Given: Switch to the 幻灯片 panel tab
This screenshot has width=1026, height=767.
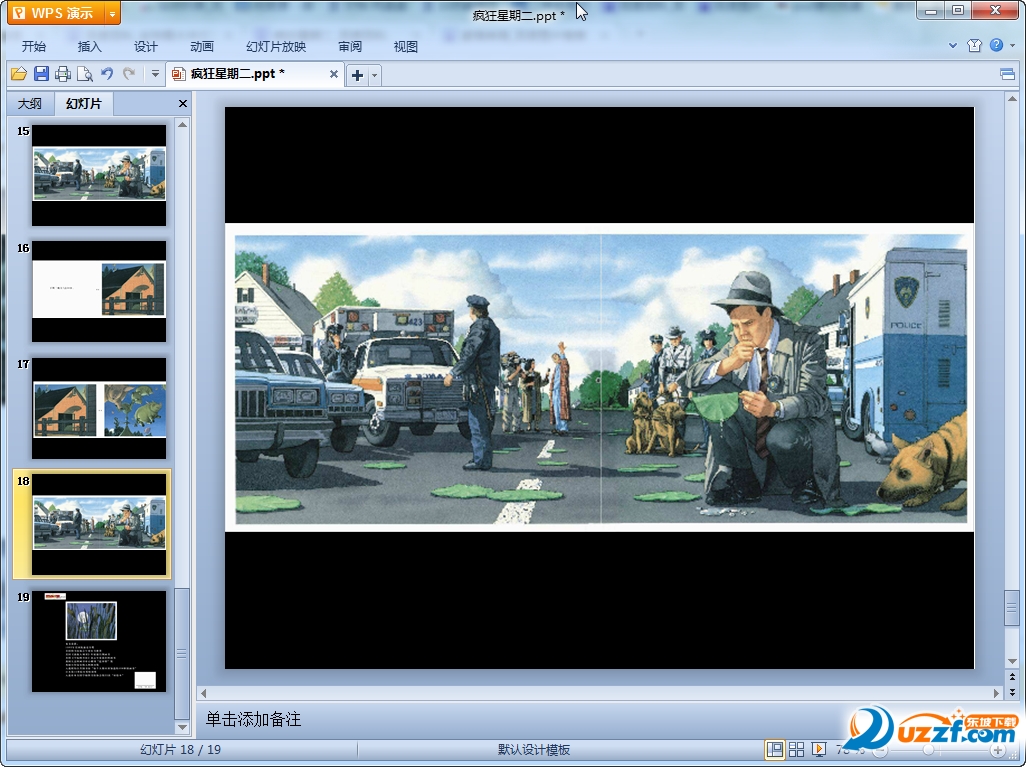Looking at the screenshot, I should coord(84,103).
